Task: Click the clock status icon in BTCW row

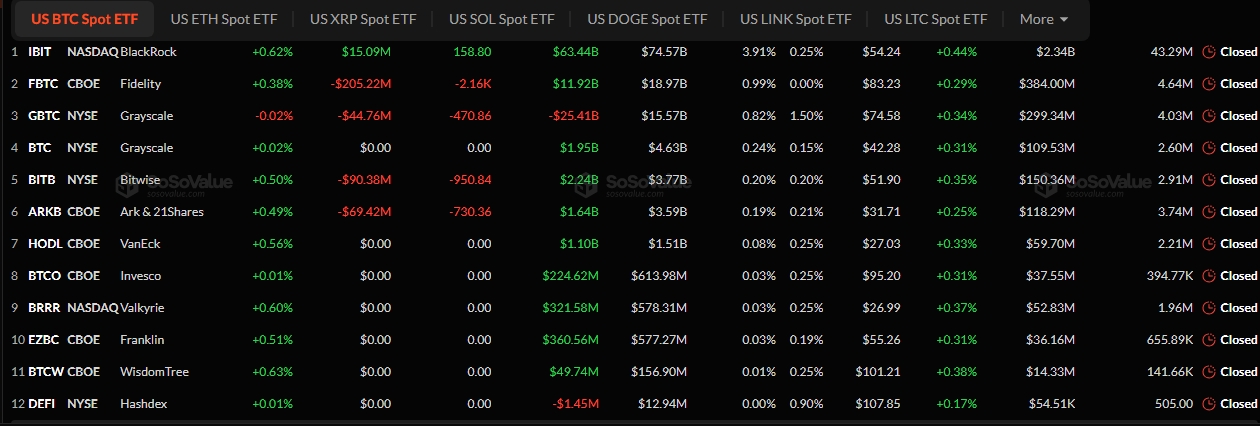Action: [x=1208, y=372]
